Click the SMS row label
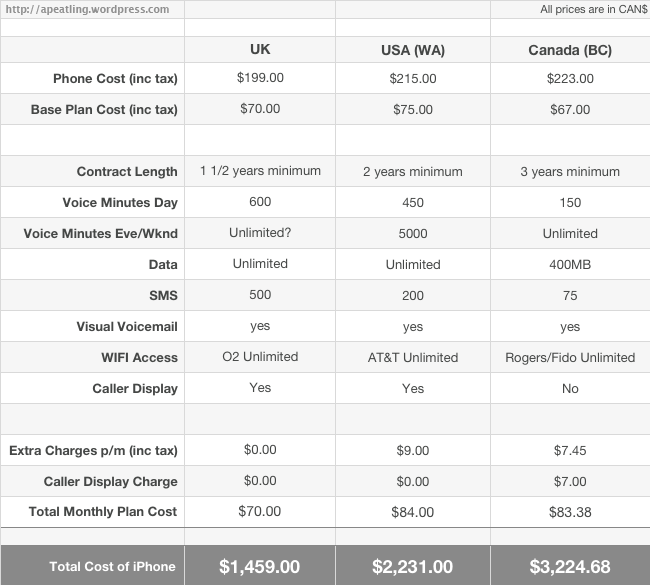 point(163,296)
